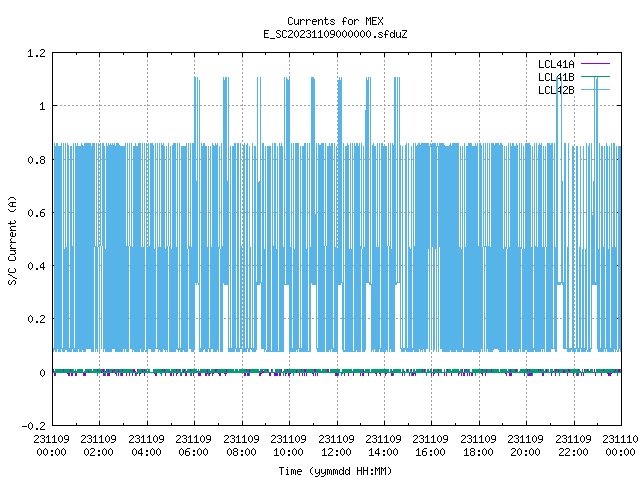Click the y-axis tick value -0.2

(33, 426)
